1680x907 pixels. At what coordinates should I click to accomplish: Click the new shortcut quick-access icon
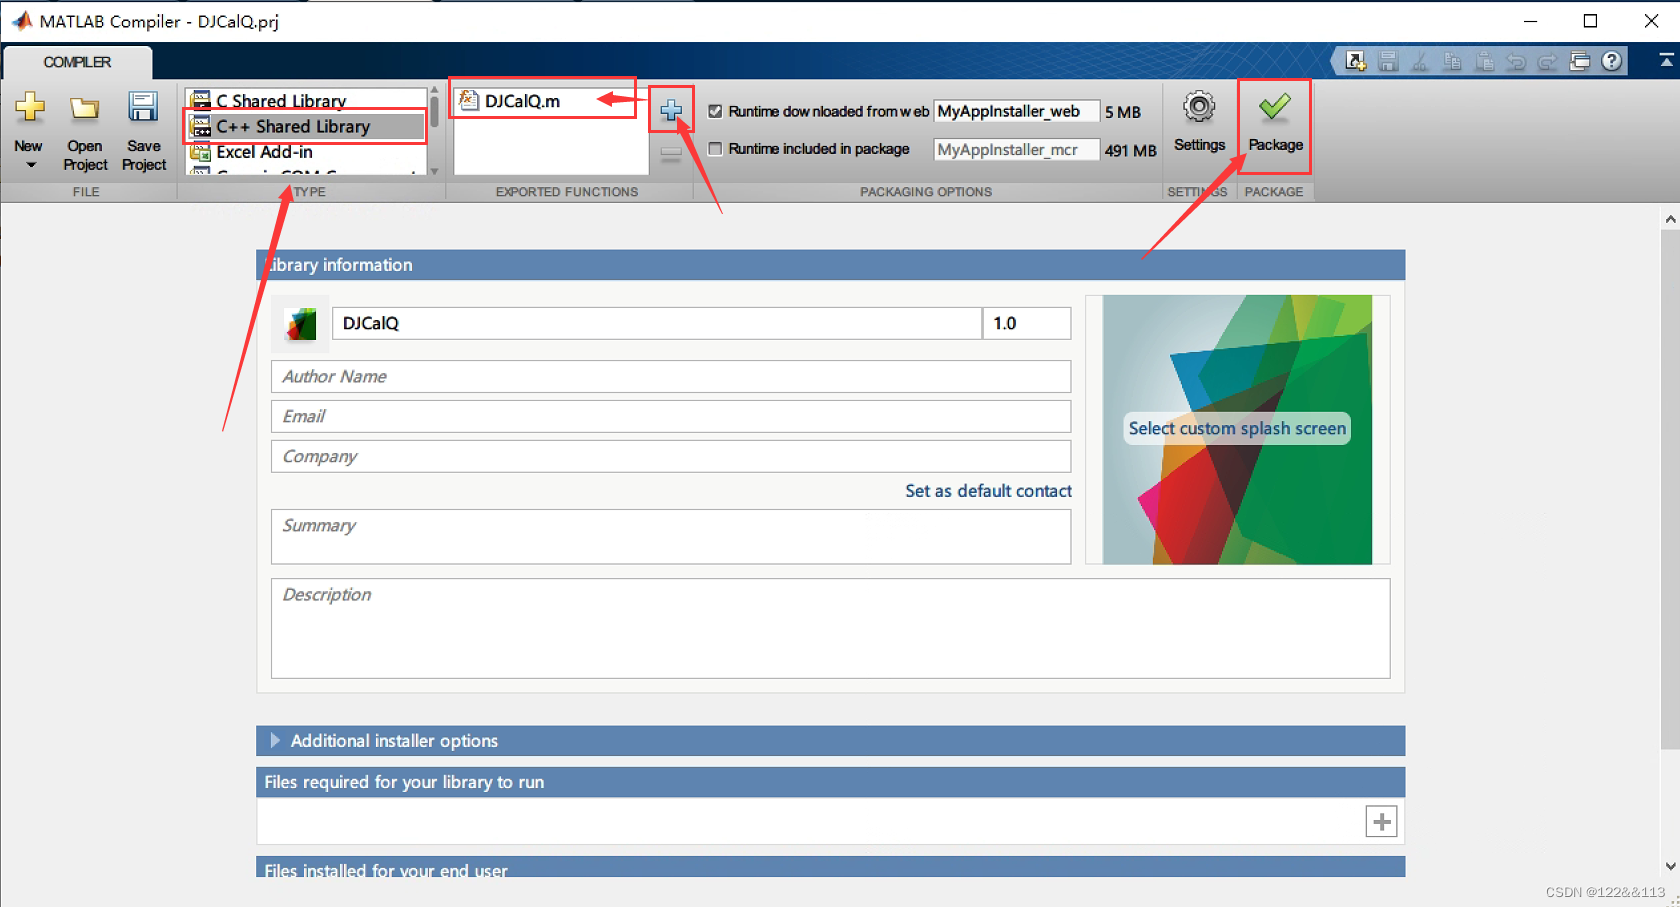click(1356, 62)
